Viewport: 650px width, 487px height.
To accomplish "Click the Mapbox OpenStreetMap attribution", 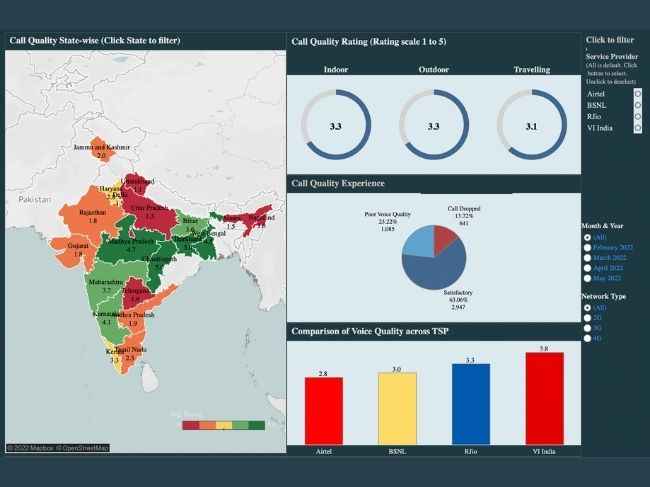I will [x=58, y=448].
